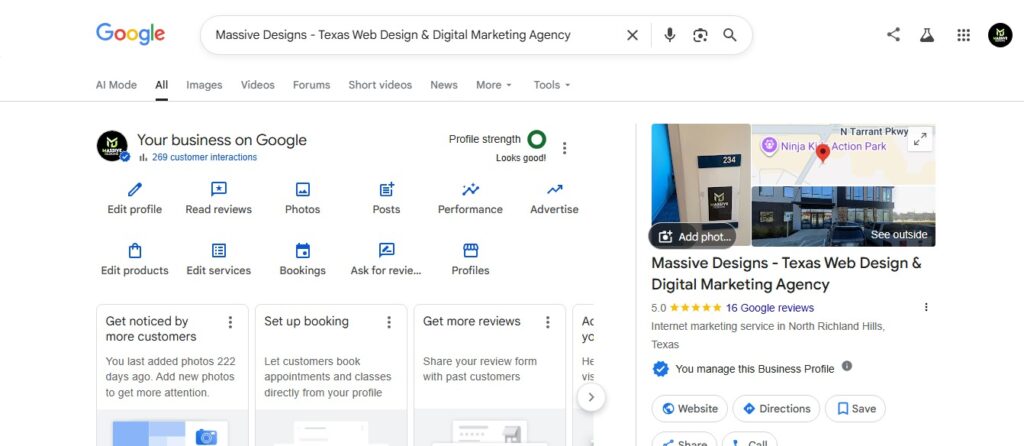The height and width of the screenshot is (446, 1024).
Task: Clear the search box with X icon
Action: (x=632, y=35)
